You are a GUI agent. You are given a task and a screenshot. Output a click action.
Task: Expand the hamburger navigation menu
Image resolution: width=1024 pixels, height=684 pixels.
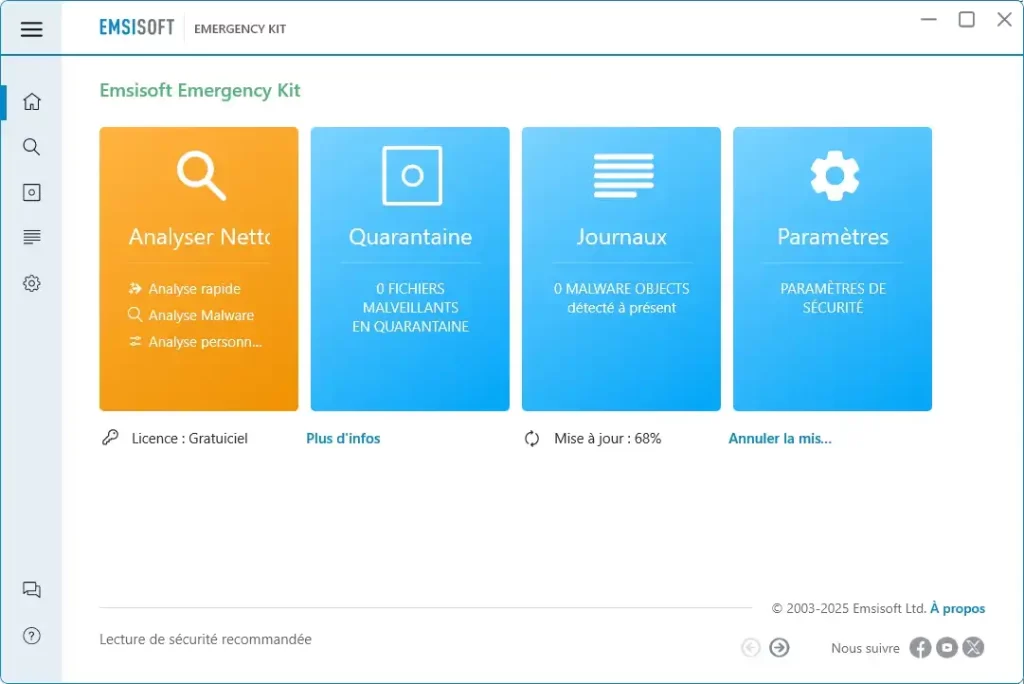(x=32, y=28)
